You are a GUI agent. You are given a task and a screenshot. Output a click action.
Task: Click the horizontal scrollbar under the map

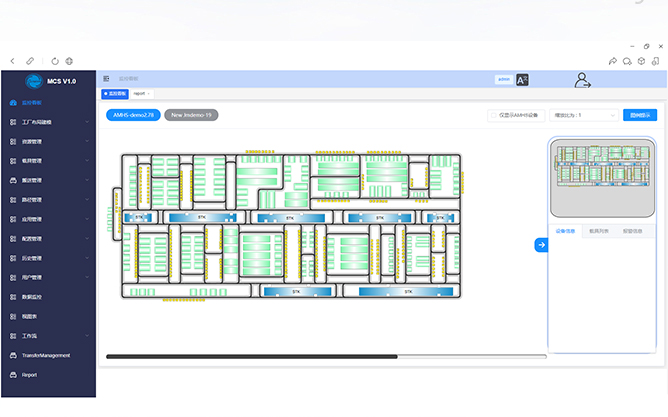pos(326,357)
